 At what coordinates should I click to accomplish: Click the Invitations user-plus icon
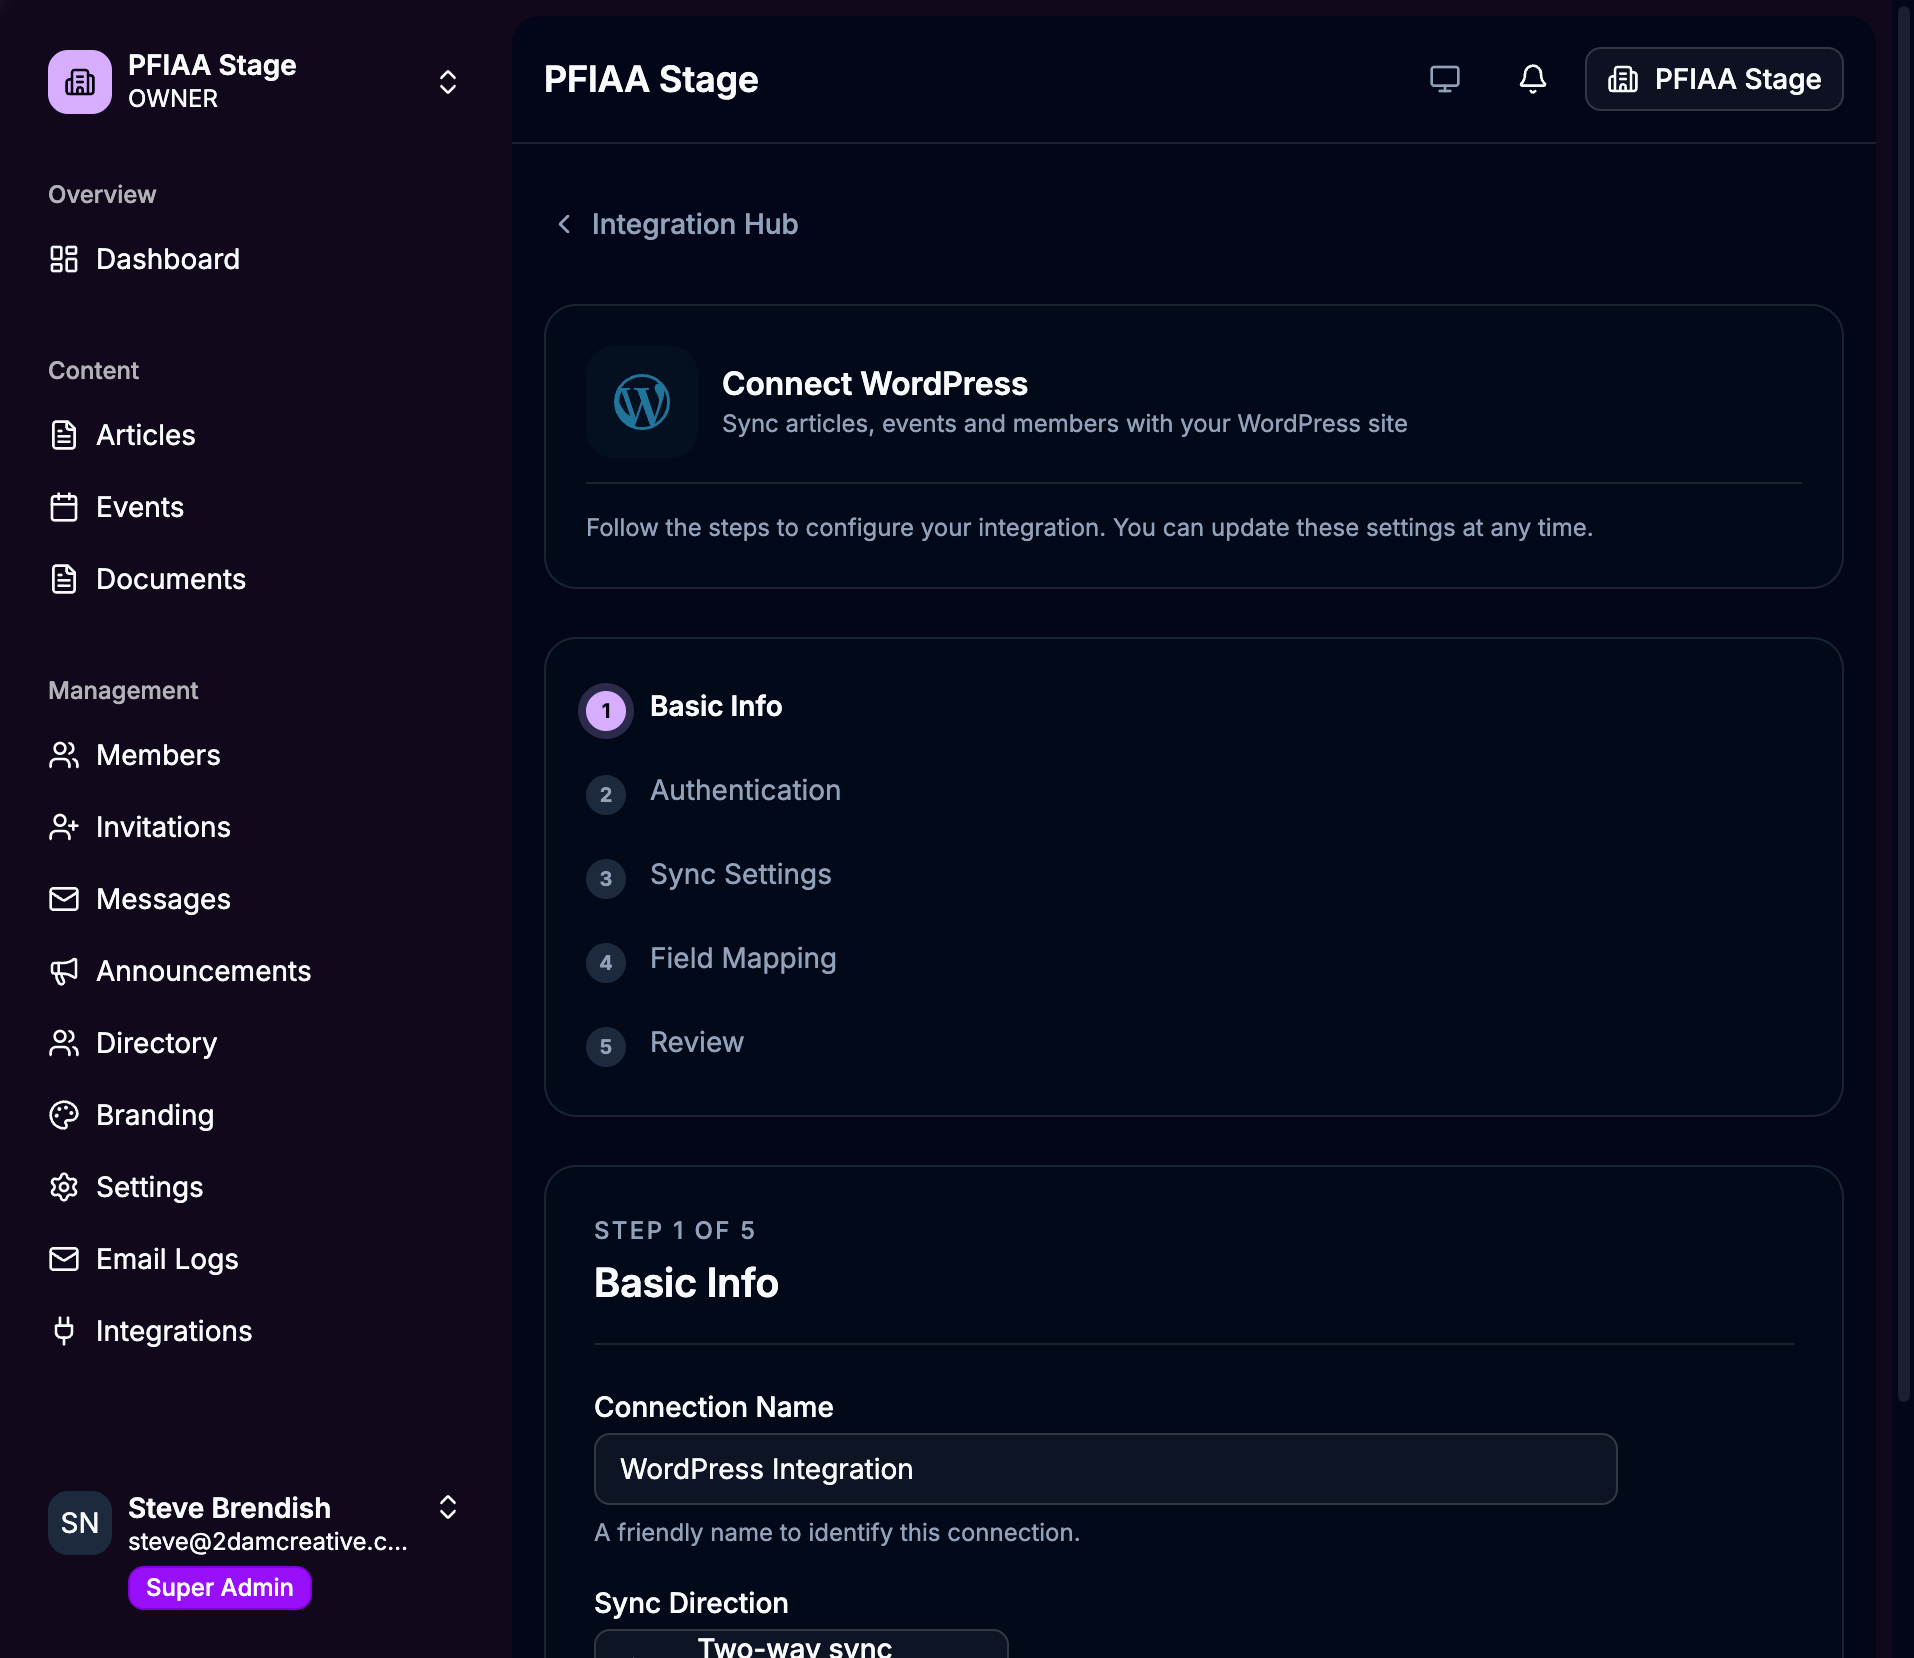point(64,827)
